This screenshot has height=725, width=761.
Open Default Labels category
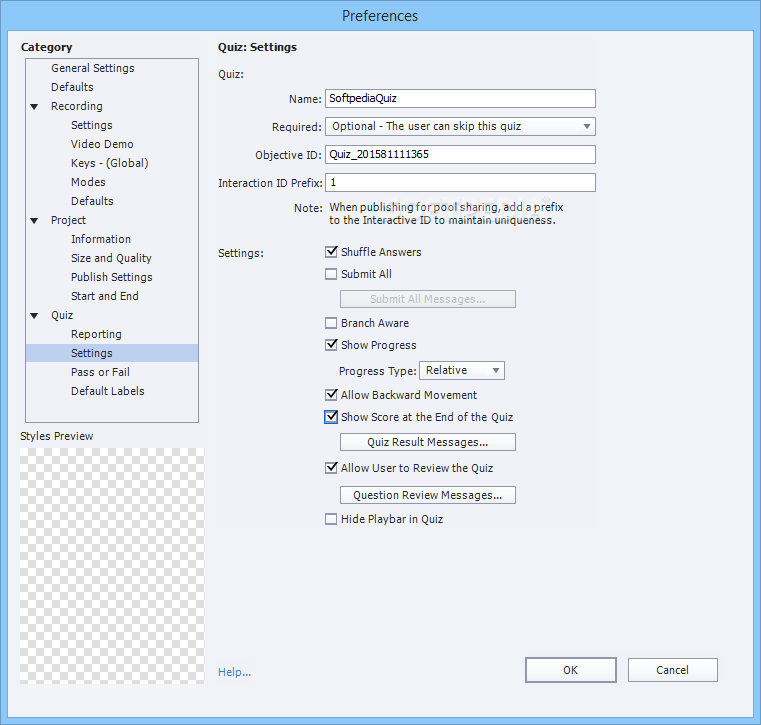pos(108,391)
